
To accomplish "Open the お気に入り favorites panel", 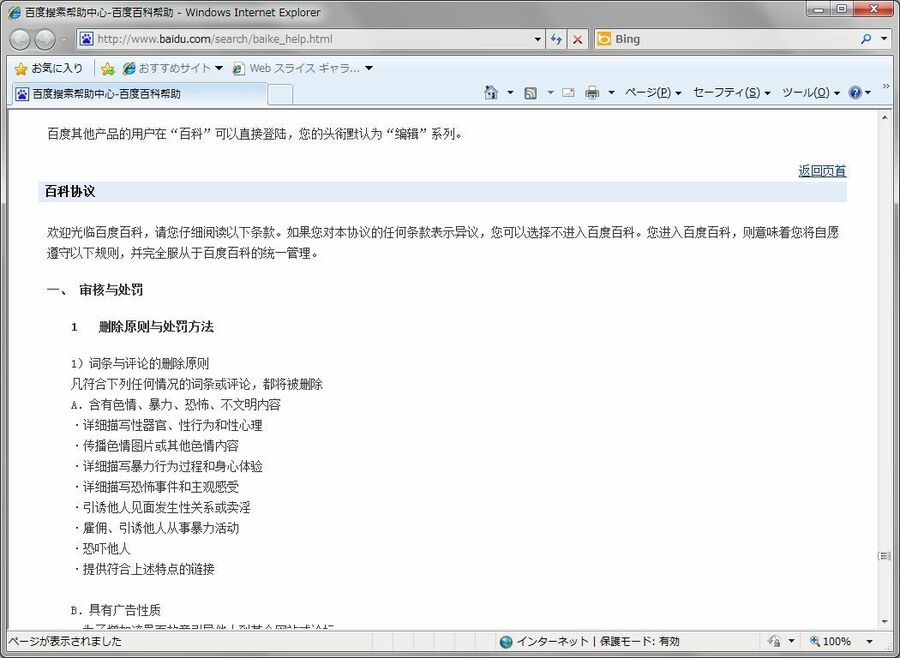I will tap(48, 69).
